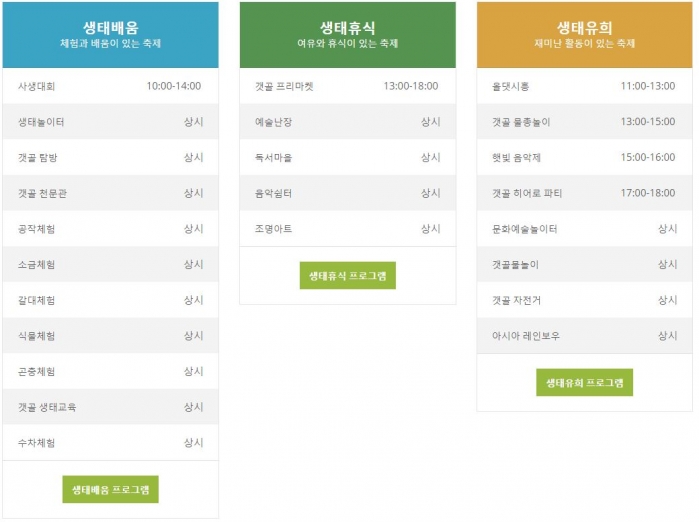Choose the 생태놀이터 row

(x=110, y=122)
